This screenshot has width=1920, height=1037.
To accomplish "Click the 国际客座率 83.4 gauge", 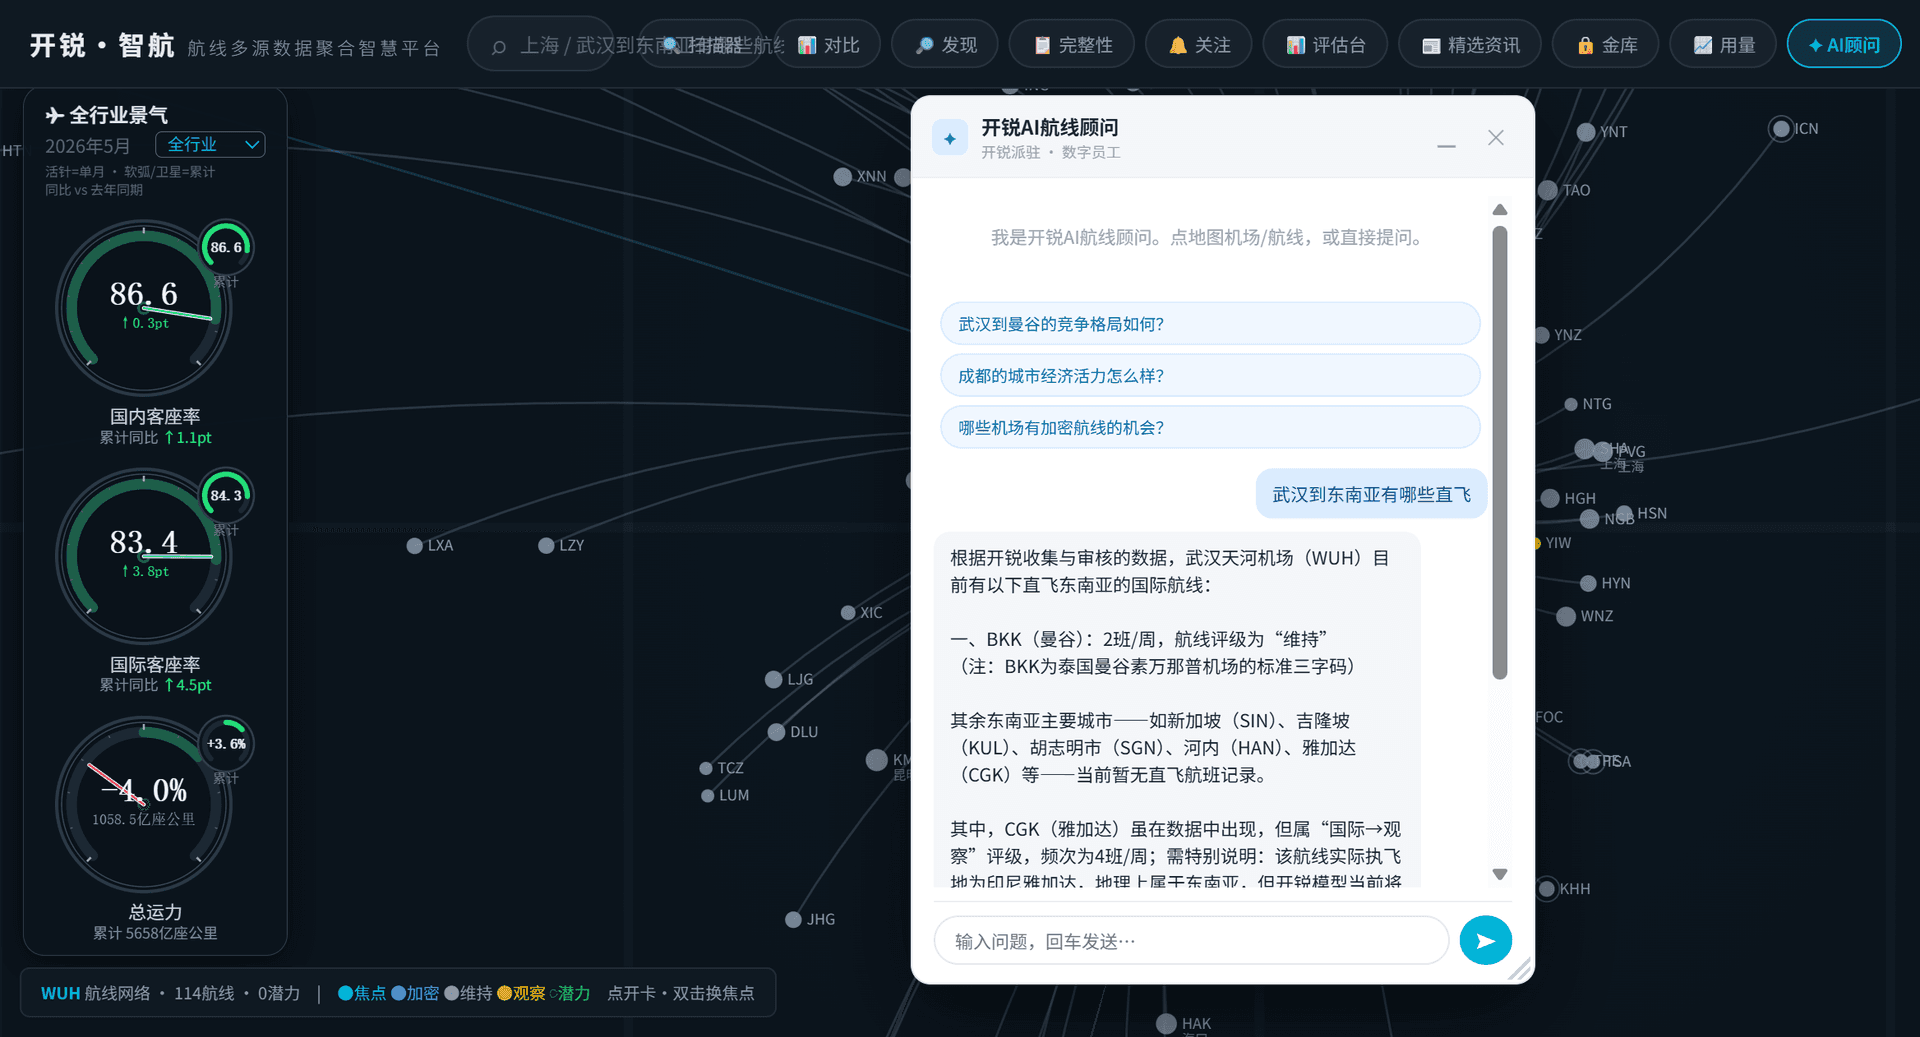I will pyautogui.click(x=143, y=555).
